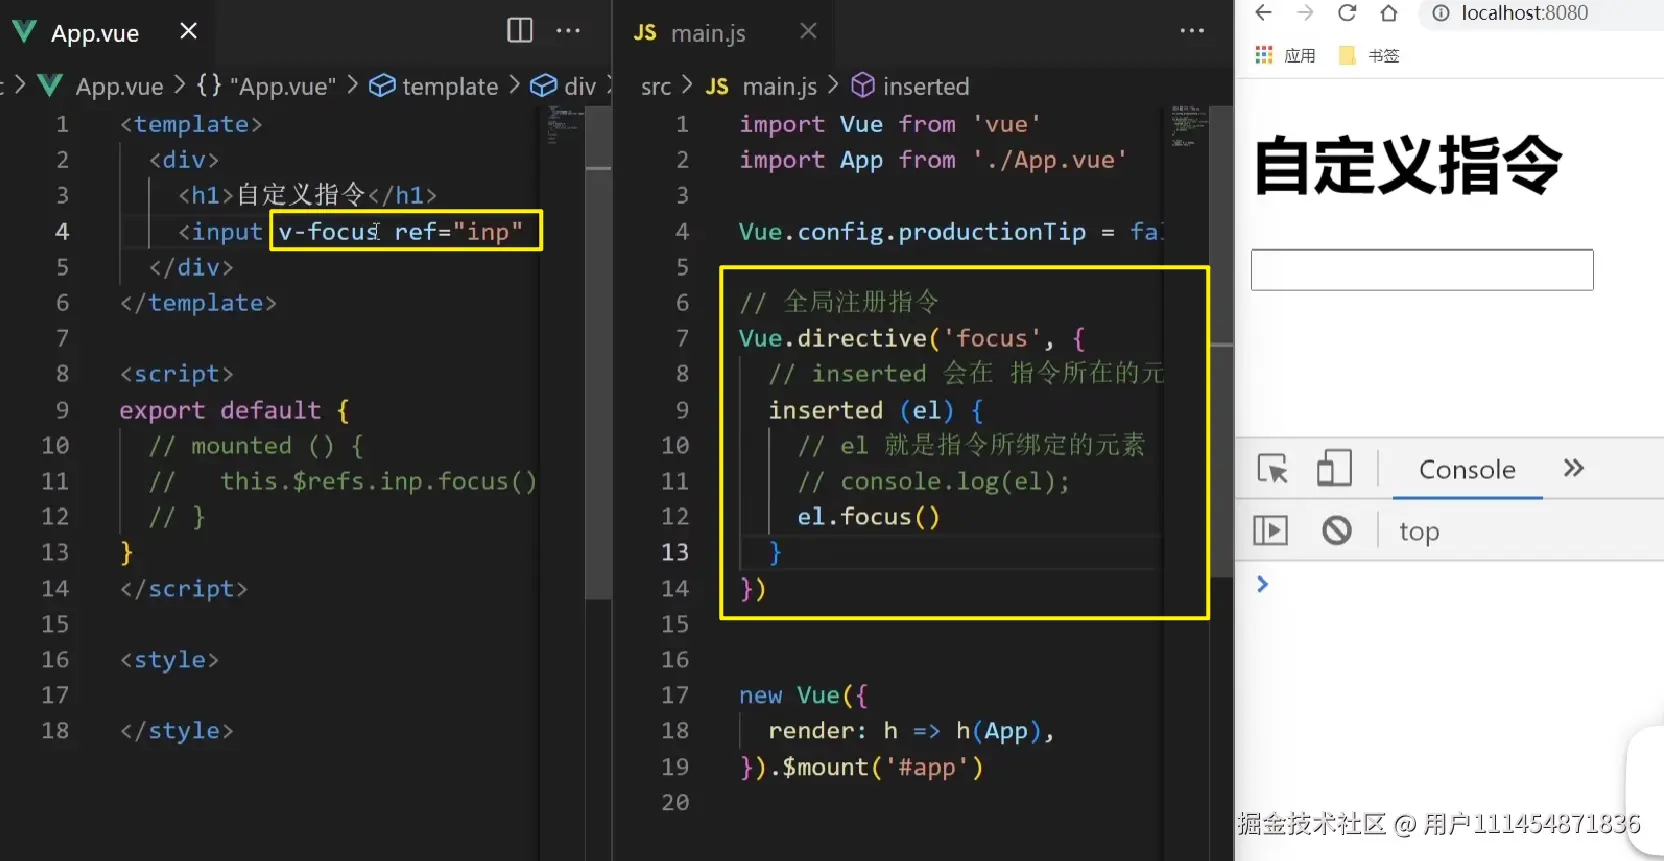The image size is (1664, 861).
Task: Activate DevTools inspect element picker
Action: click(x=1273, y=468)
